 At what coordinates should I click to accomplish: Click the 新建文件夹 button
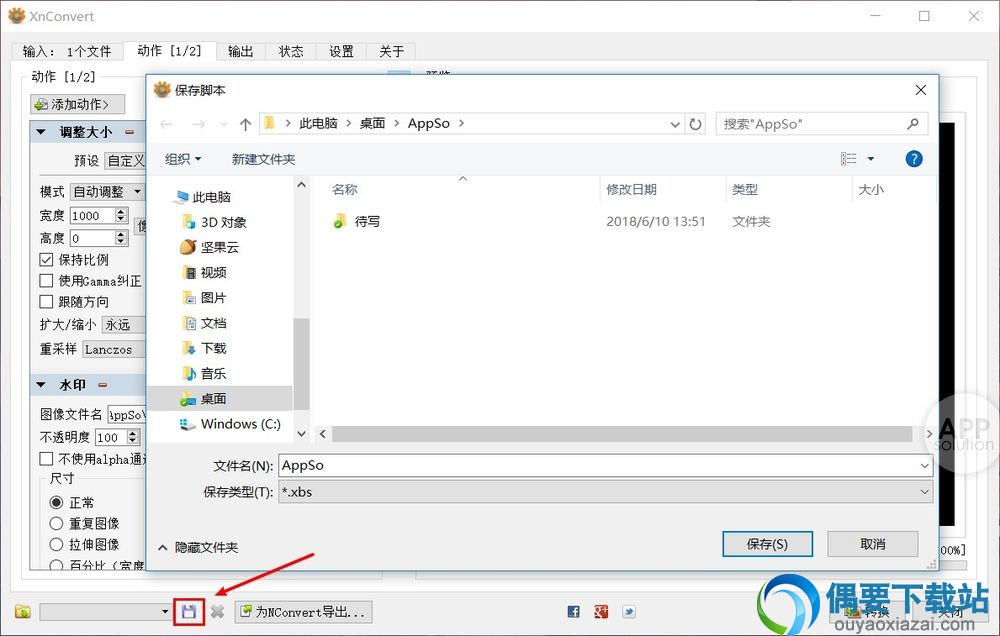click(x=263, y=159)
